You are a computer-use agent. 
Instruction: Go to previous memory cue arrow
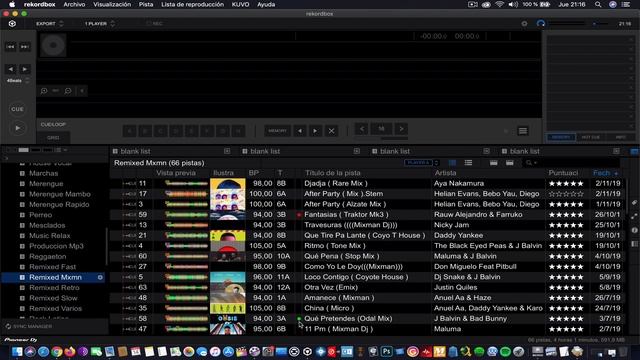(x=300, y=131)
